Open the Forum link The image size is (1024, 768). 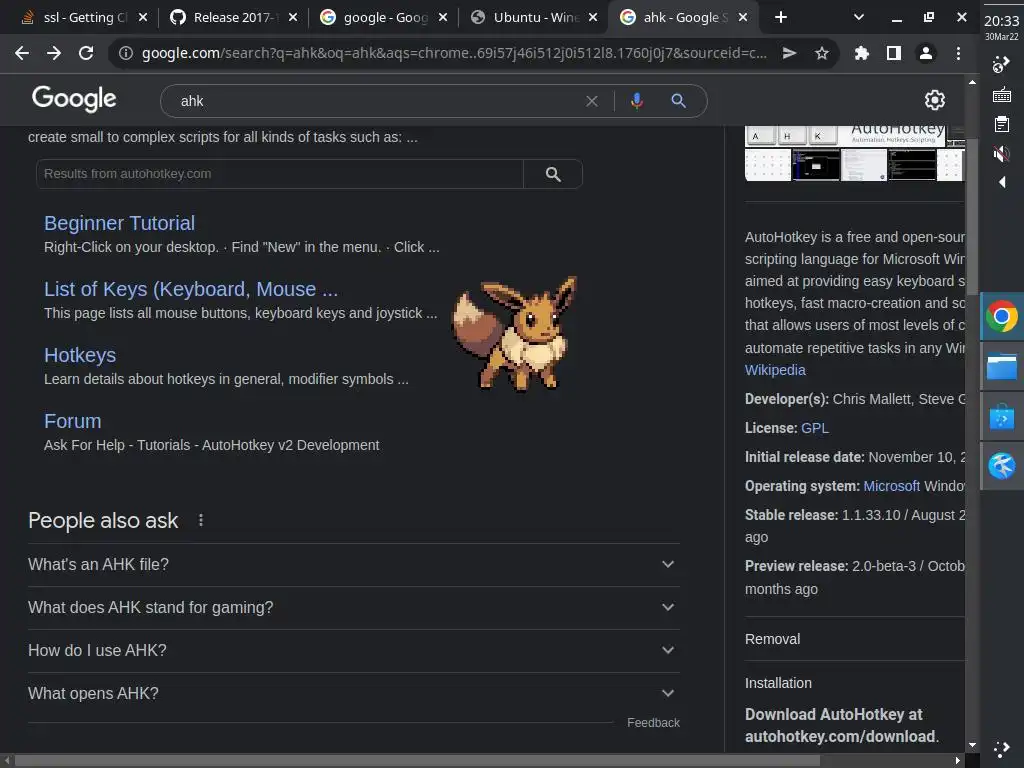(x=72, y=421)
